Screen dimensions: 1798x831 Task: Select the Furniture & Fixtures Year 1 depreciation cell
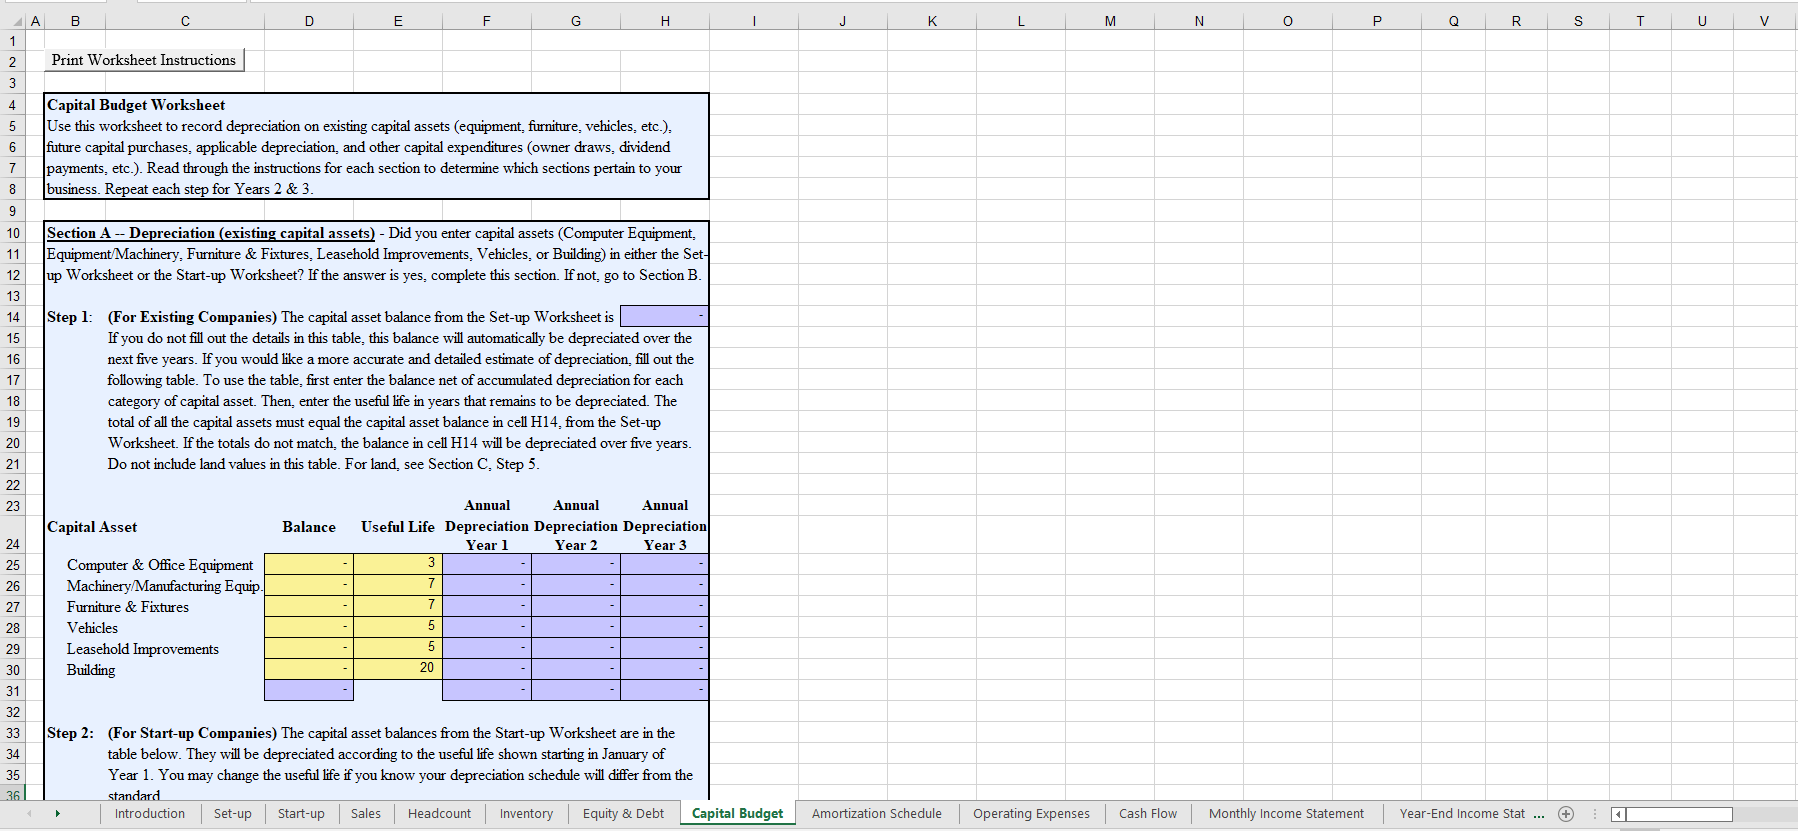[487, 606]
